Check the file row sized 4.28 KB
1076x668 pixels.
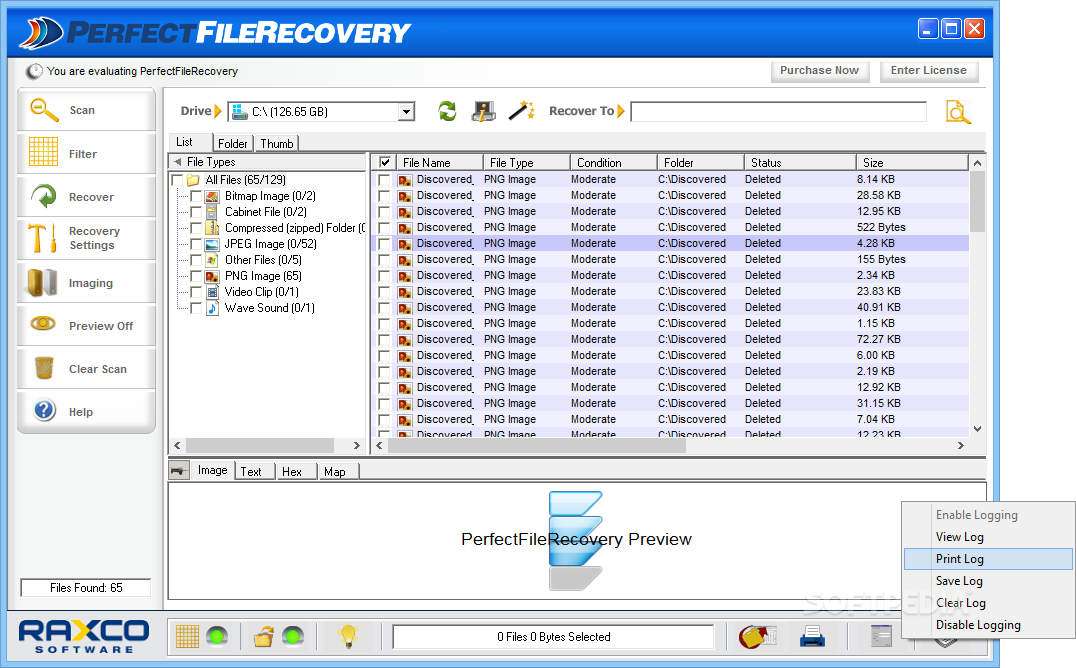(384, 243)
